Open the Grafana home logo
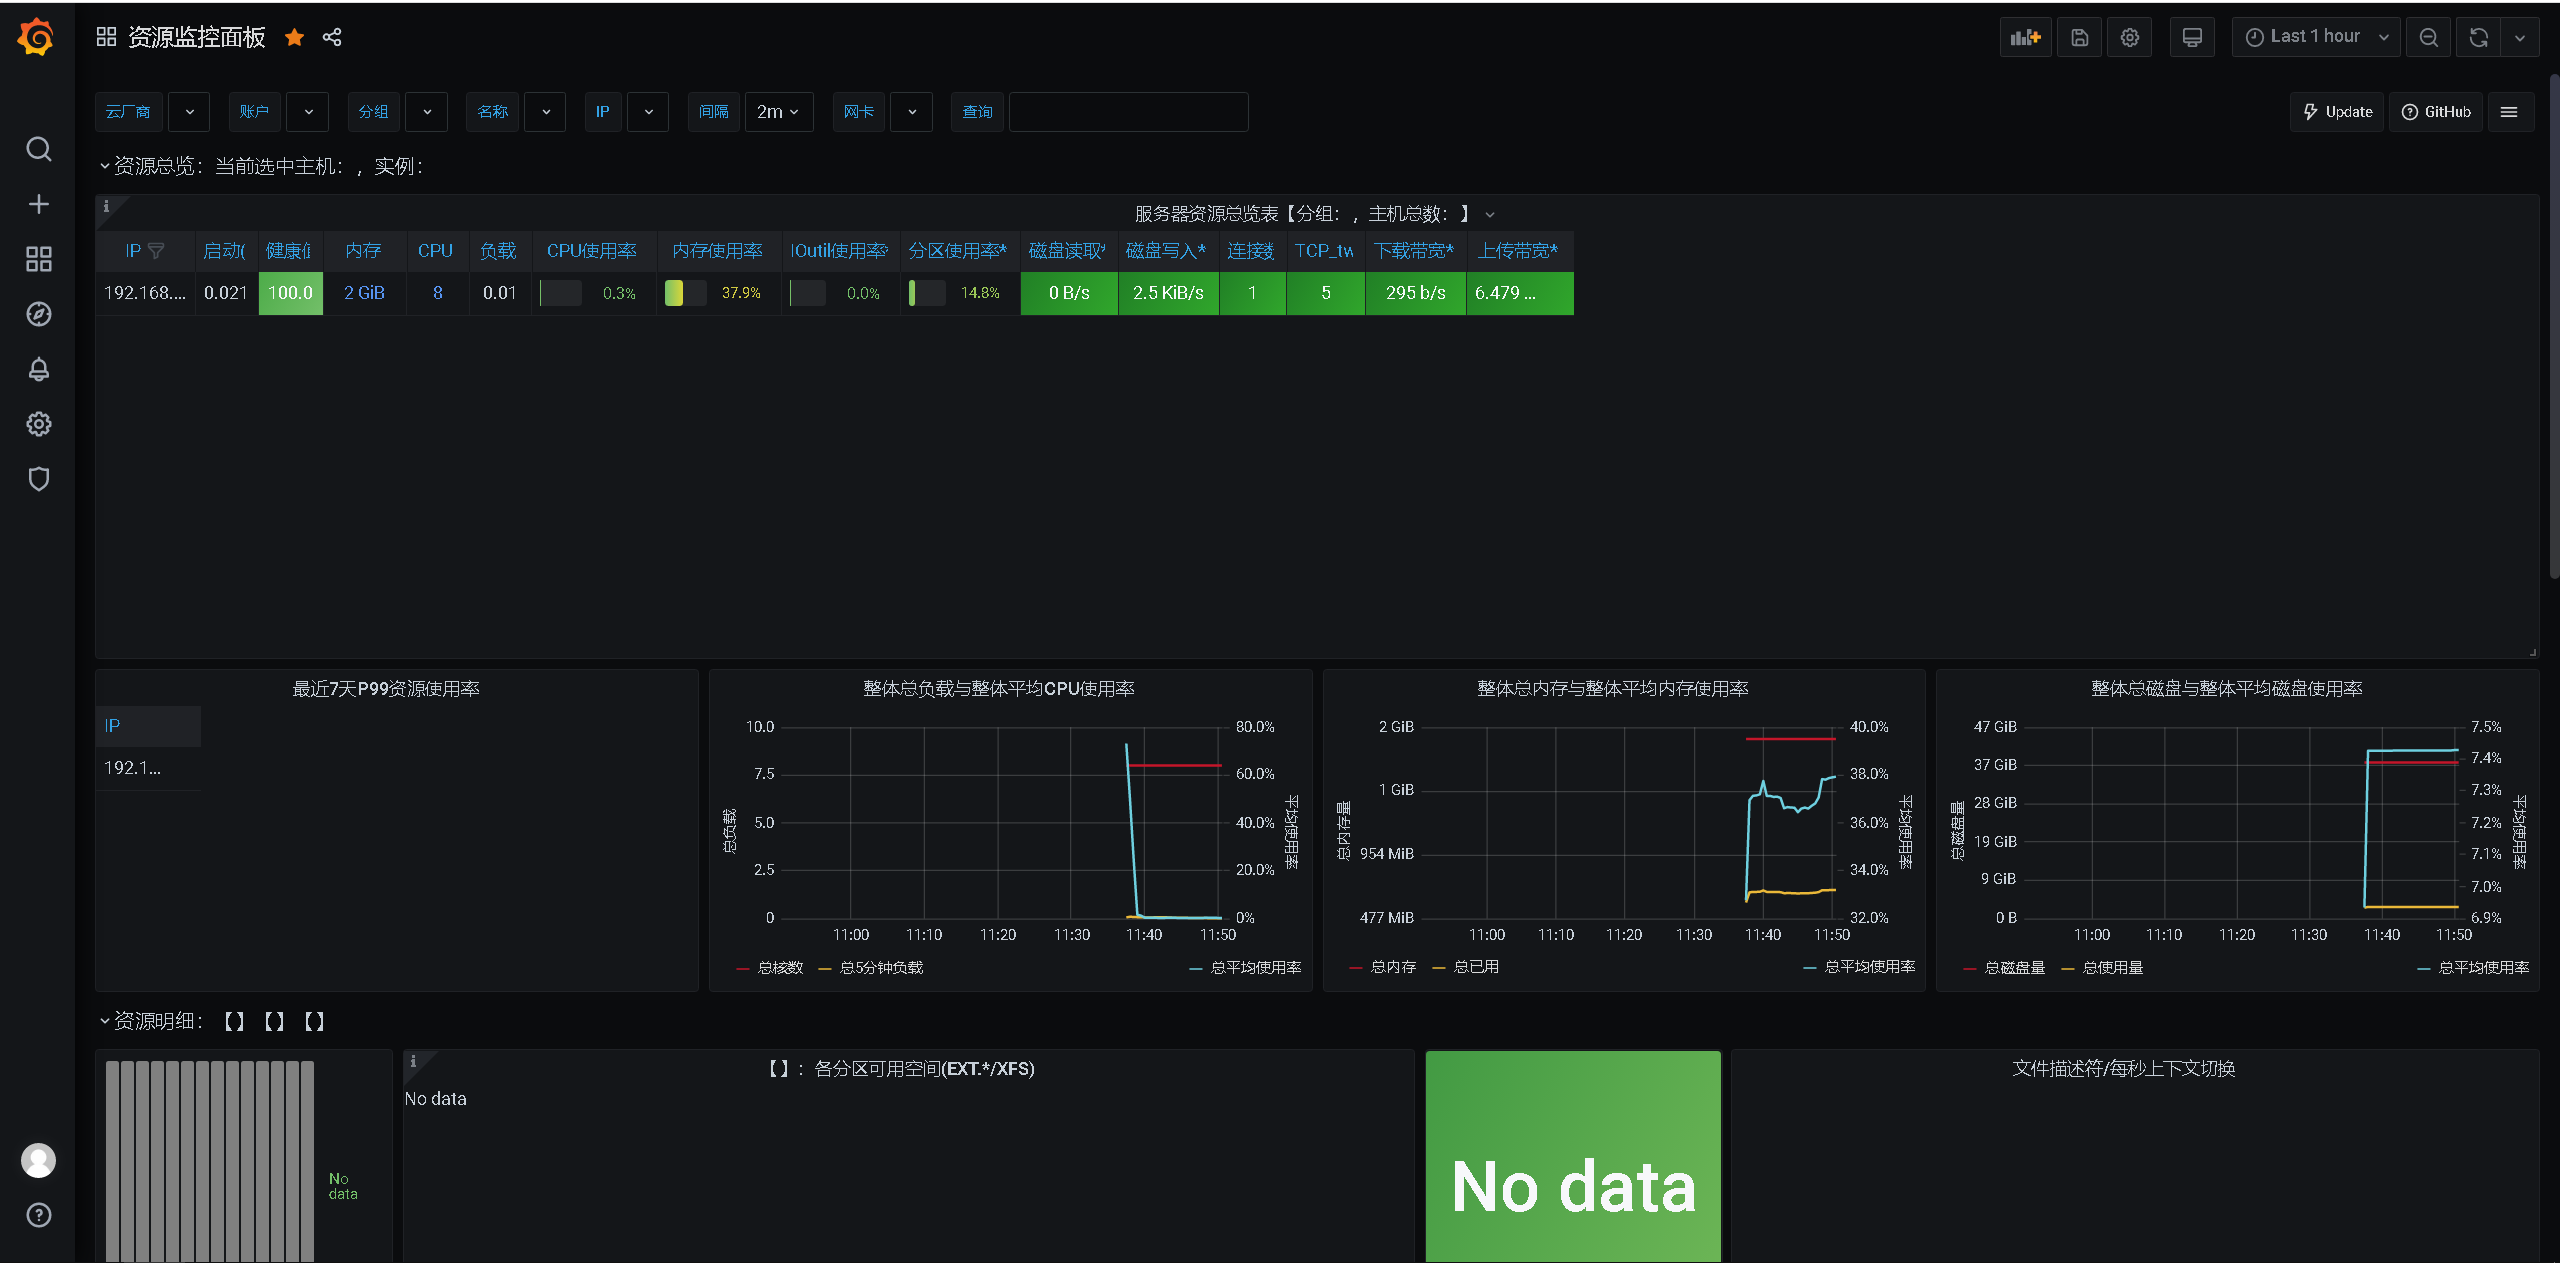2560x1263 pixels. pos(37,37)
